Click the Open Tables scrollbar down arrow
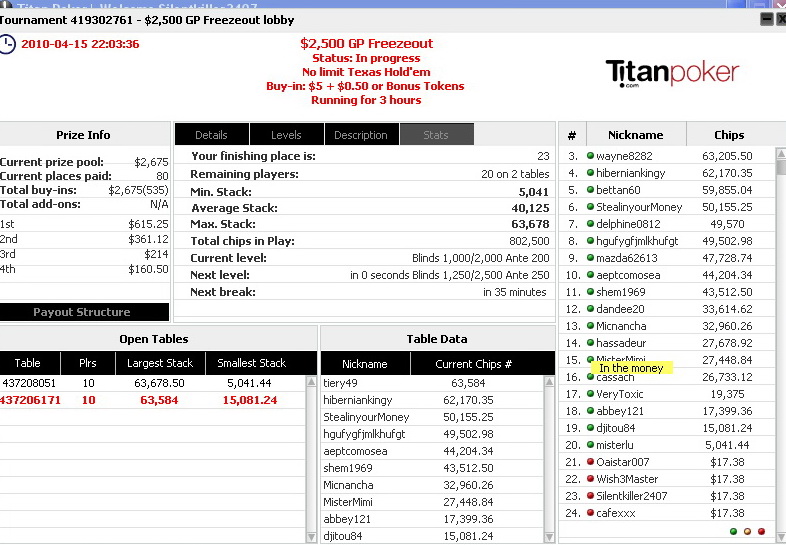This screenshot has width=786, height=545. pos(311,537)
